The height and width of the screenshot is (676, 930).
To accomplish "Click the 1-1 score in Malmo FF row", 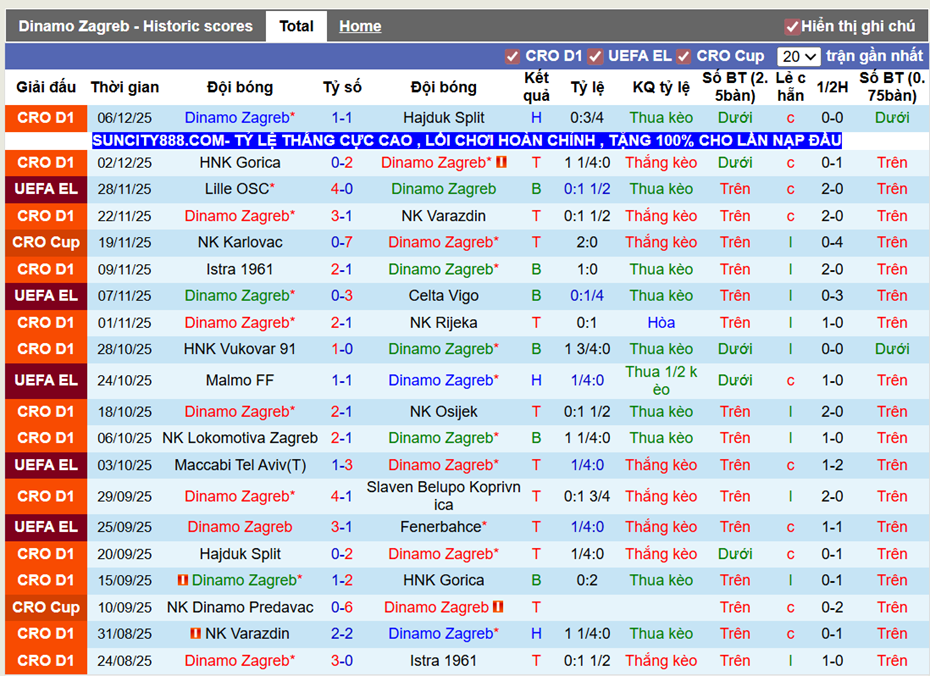I will [342, 381].
